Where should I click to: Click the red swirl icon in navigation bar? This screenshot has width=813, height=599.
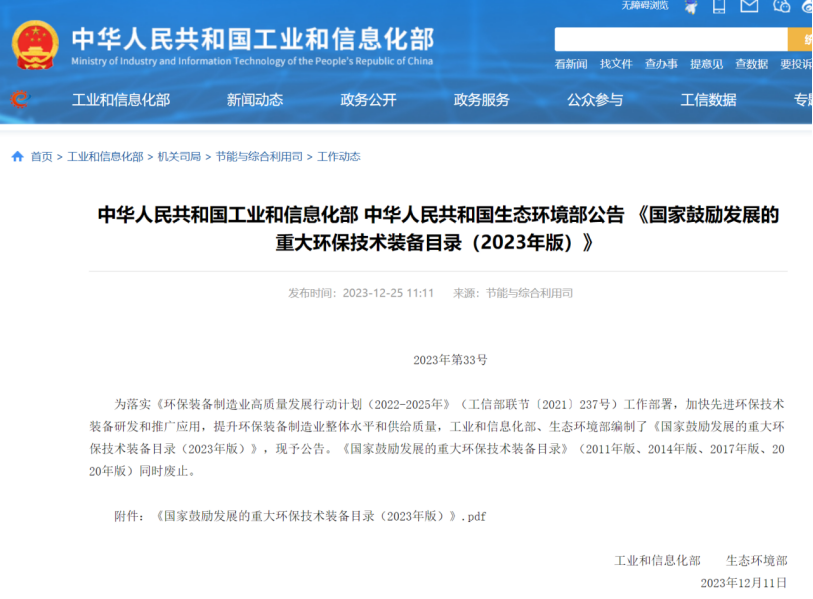tap(19, 99)
